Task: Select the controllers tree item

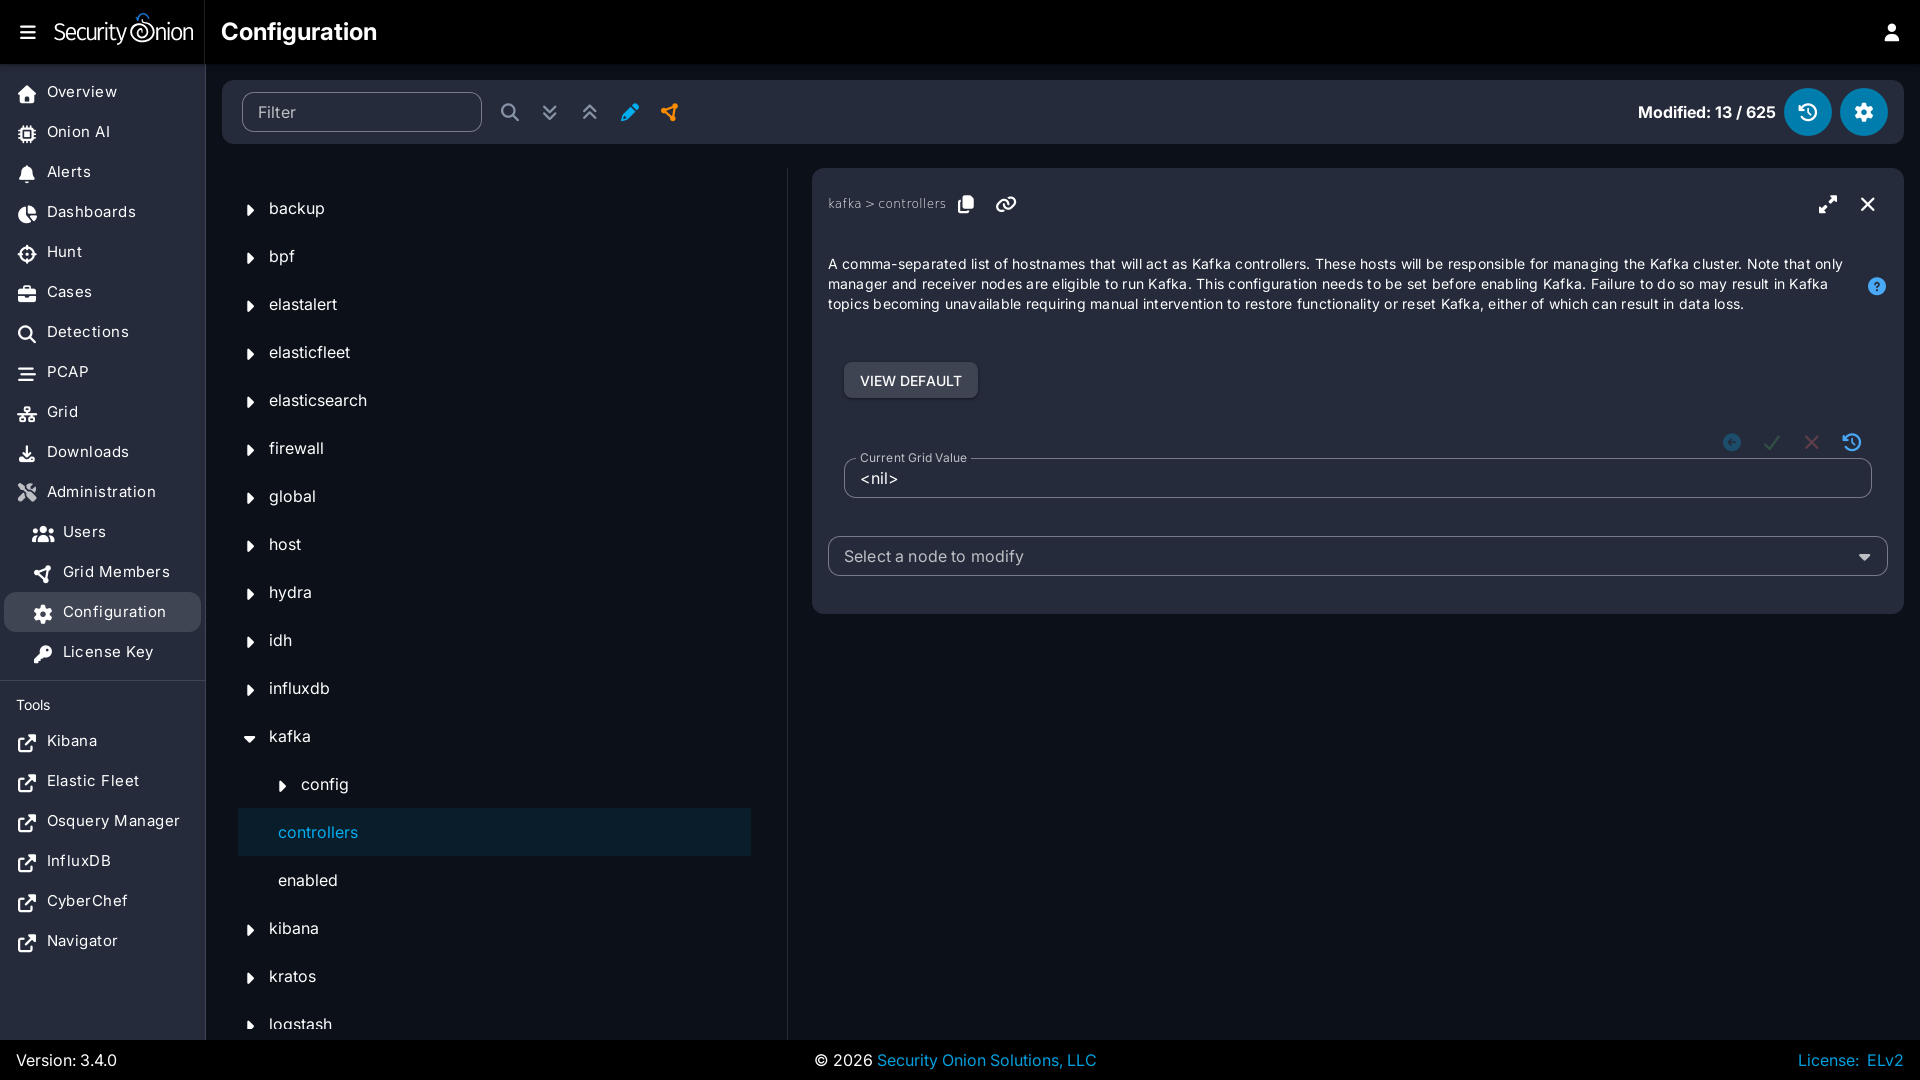Action: pyautogui.click(x=494, y=832)
